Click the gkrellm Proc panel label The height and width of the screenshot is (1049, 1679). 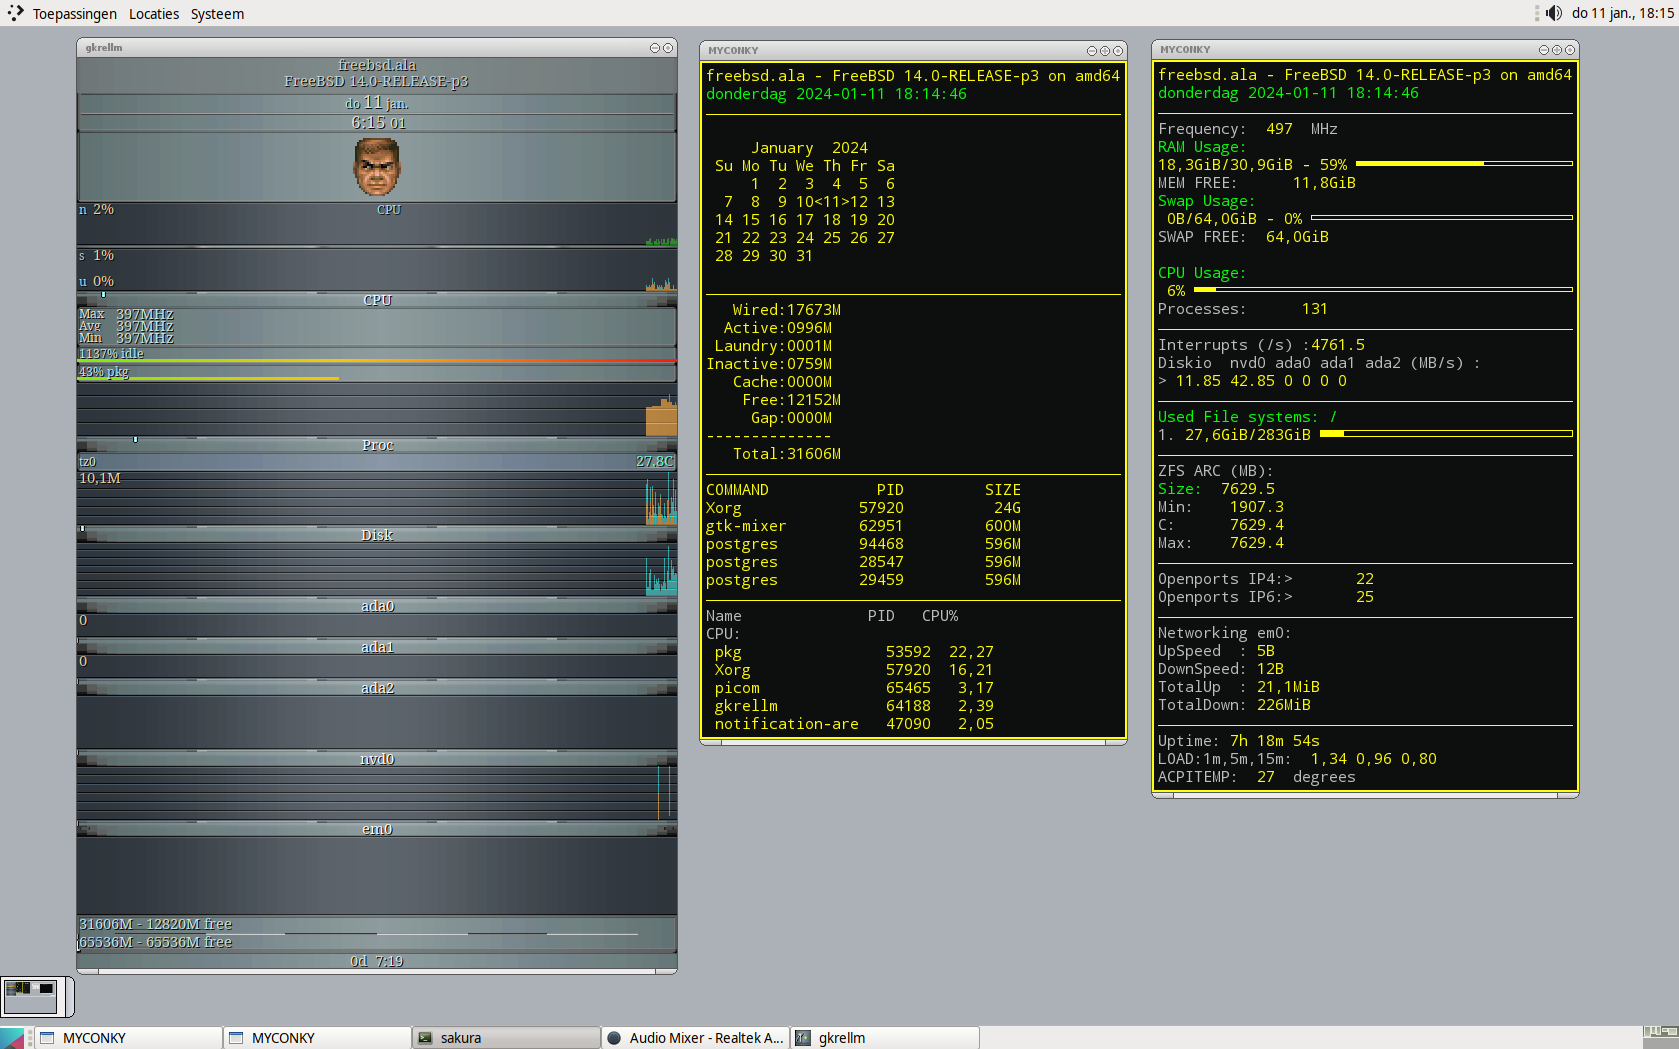tap(377, 445)
